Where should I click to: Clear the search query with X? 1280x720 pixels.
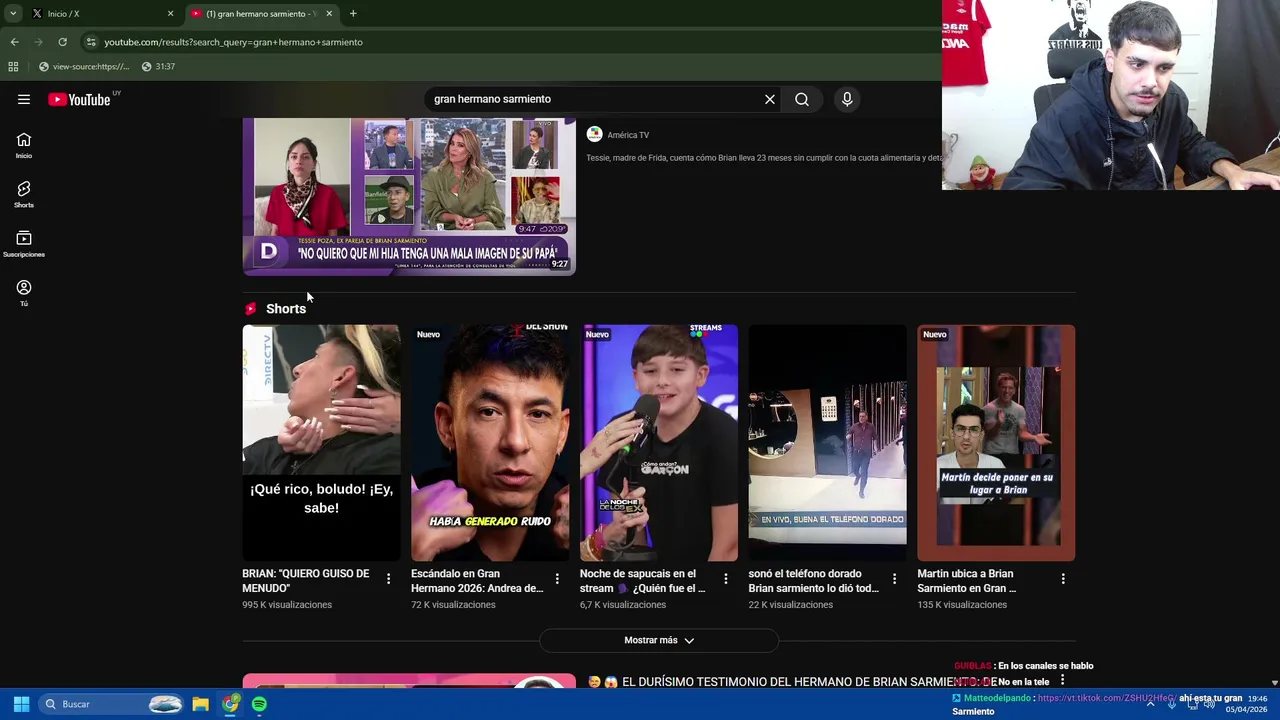770,99
